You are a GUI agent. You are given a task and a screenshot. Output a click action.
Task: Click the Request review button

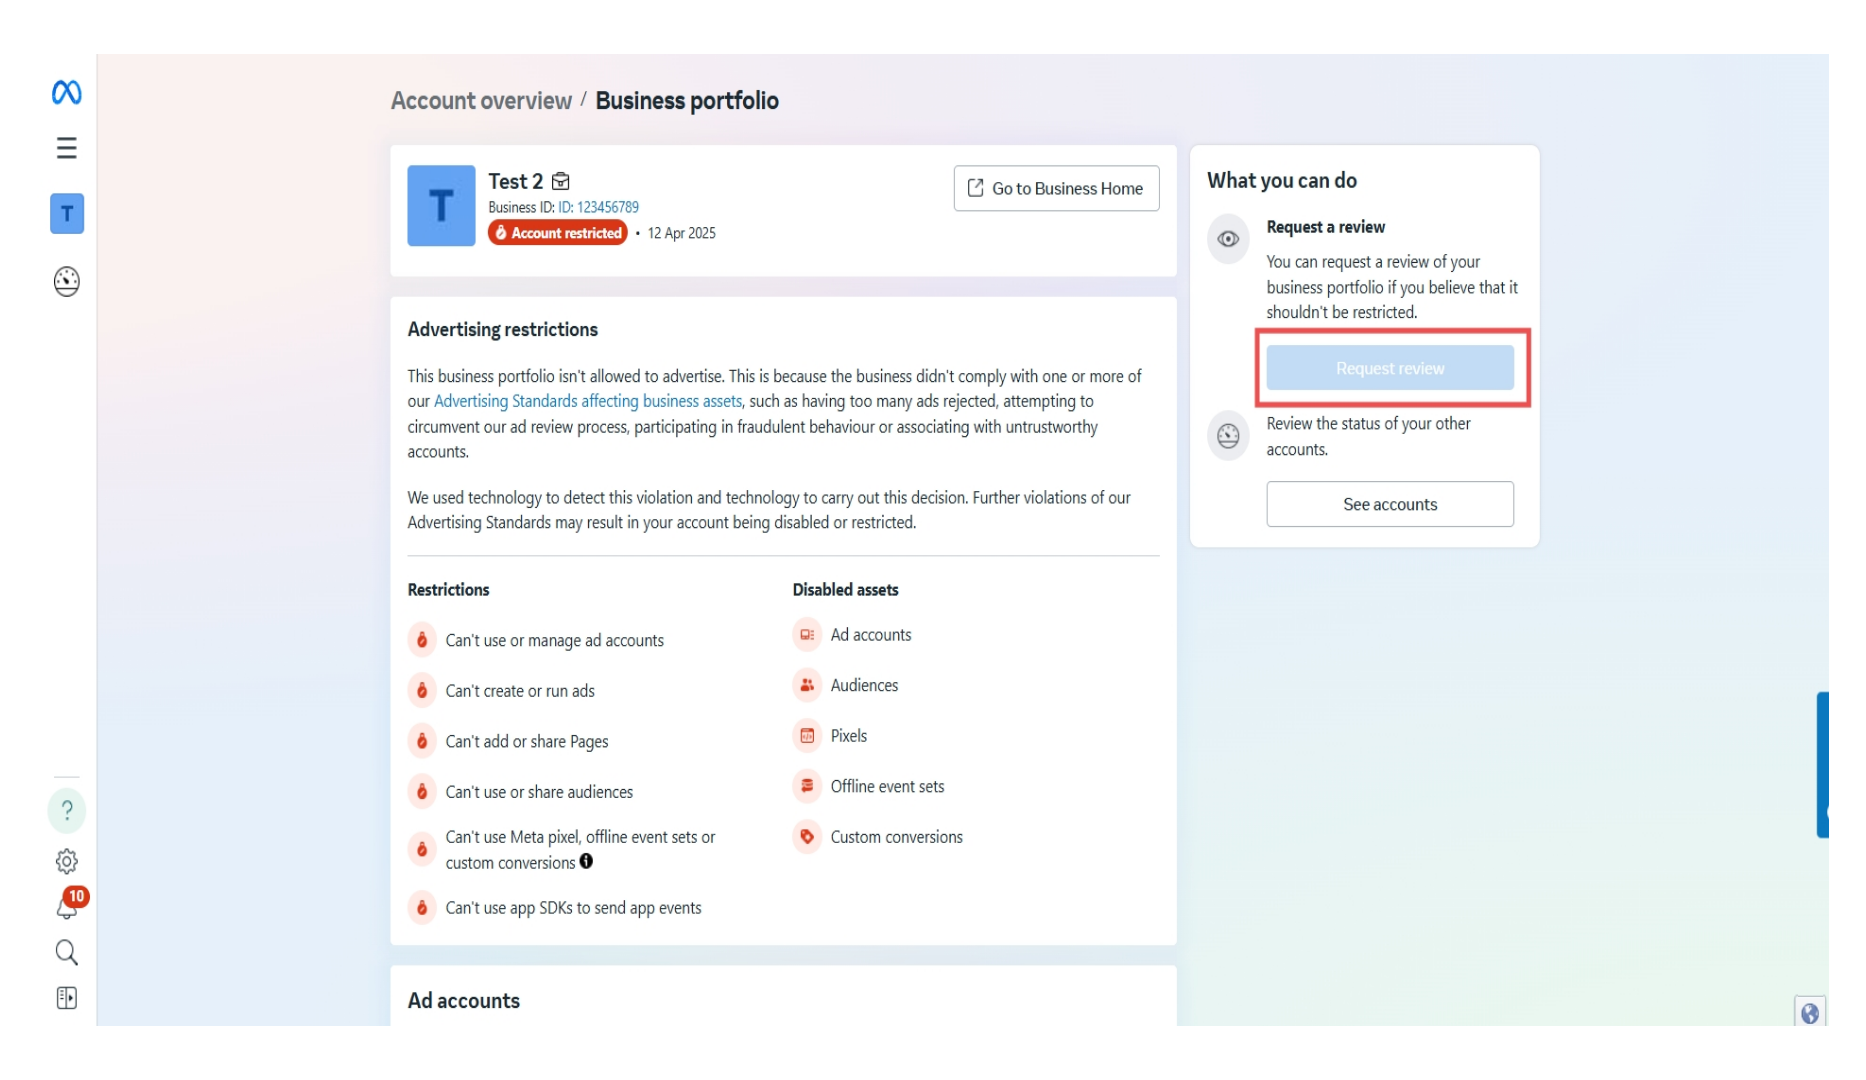(x=1389, y=368)
